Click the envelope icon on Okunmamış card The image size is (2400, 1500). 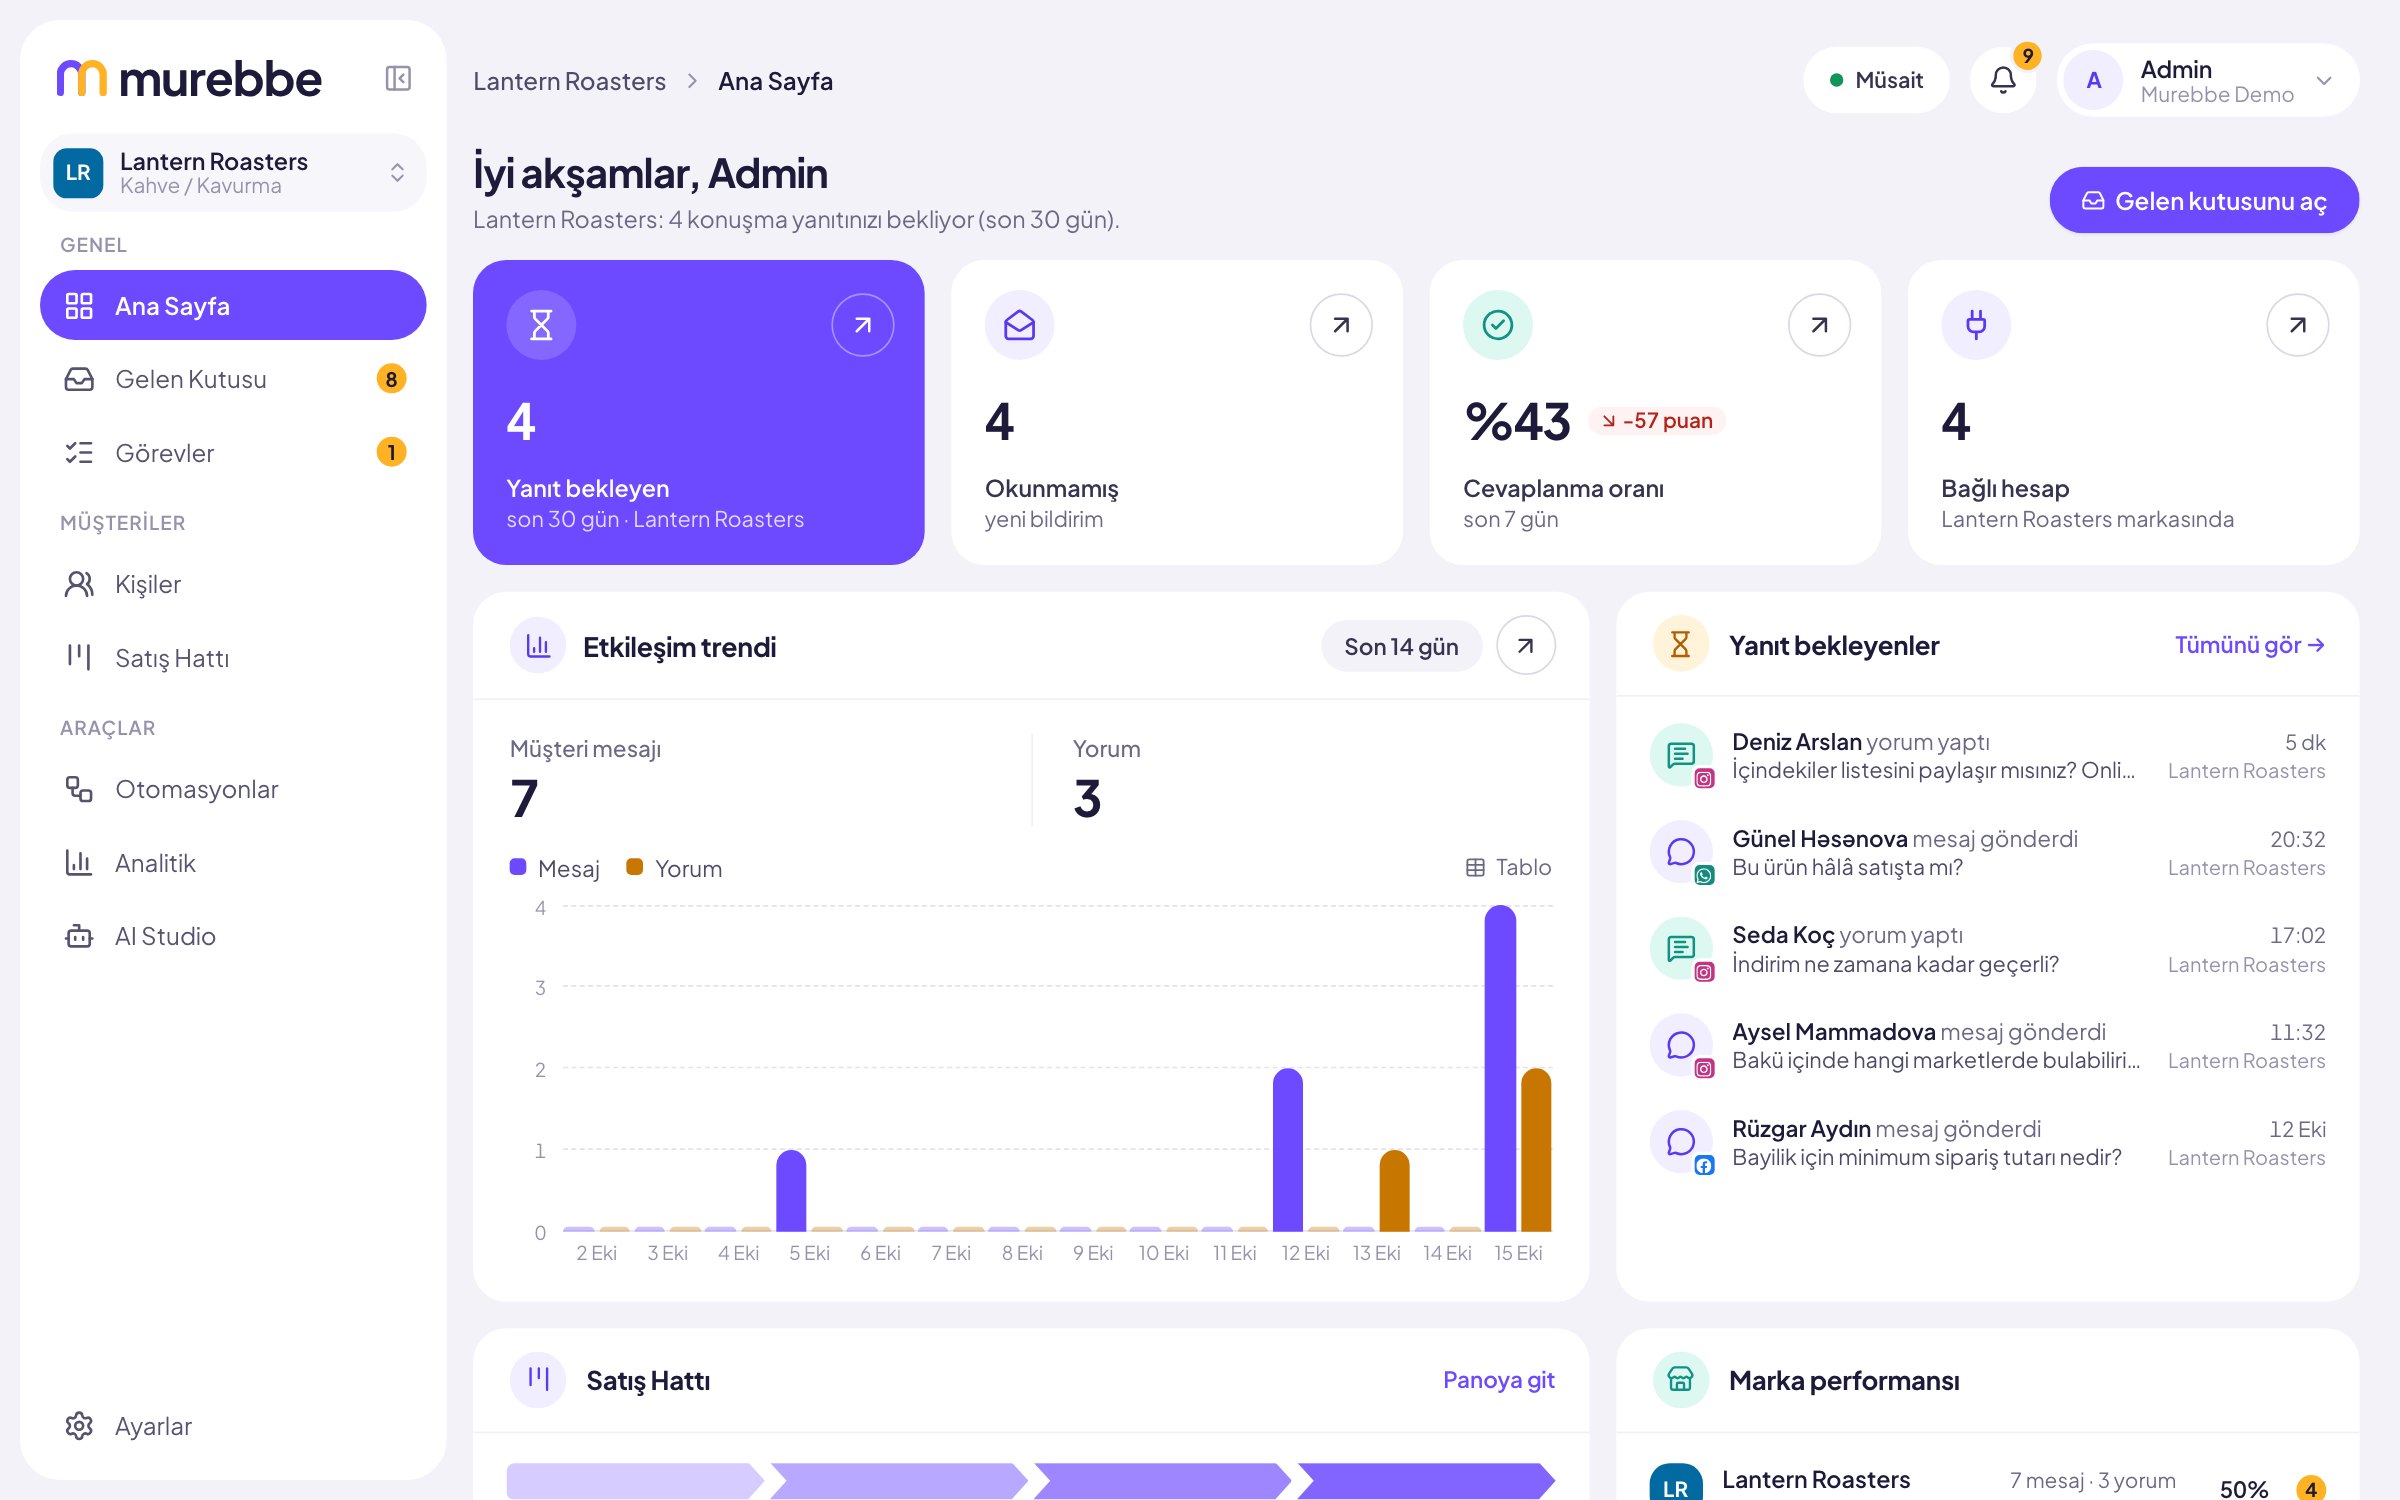1019,325
